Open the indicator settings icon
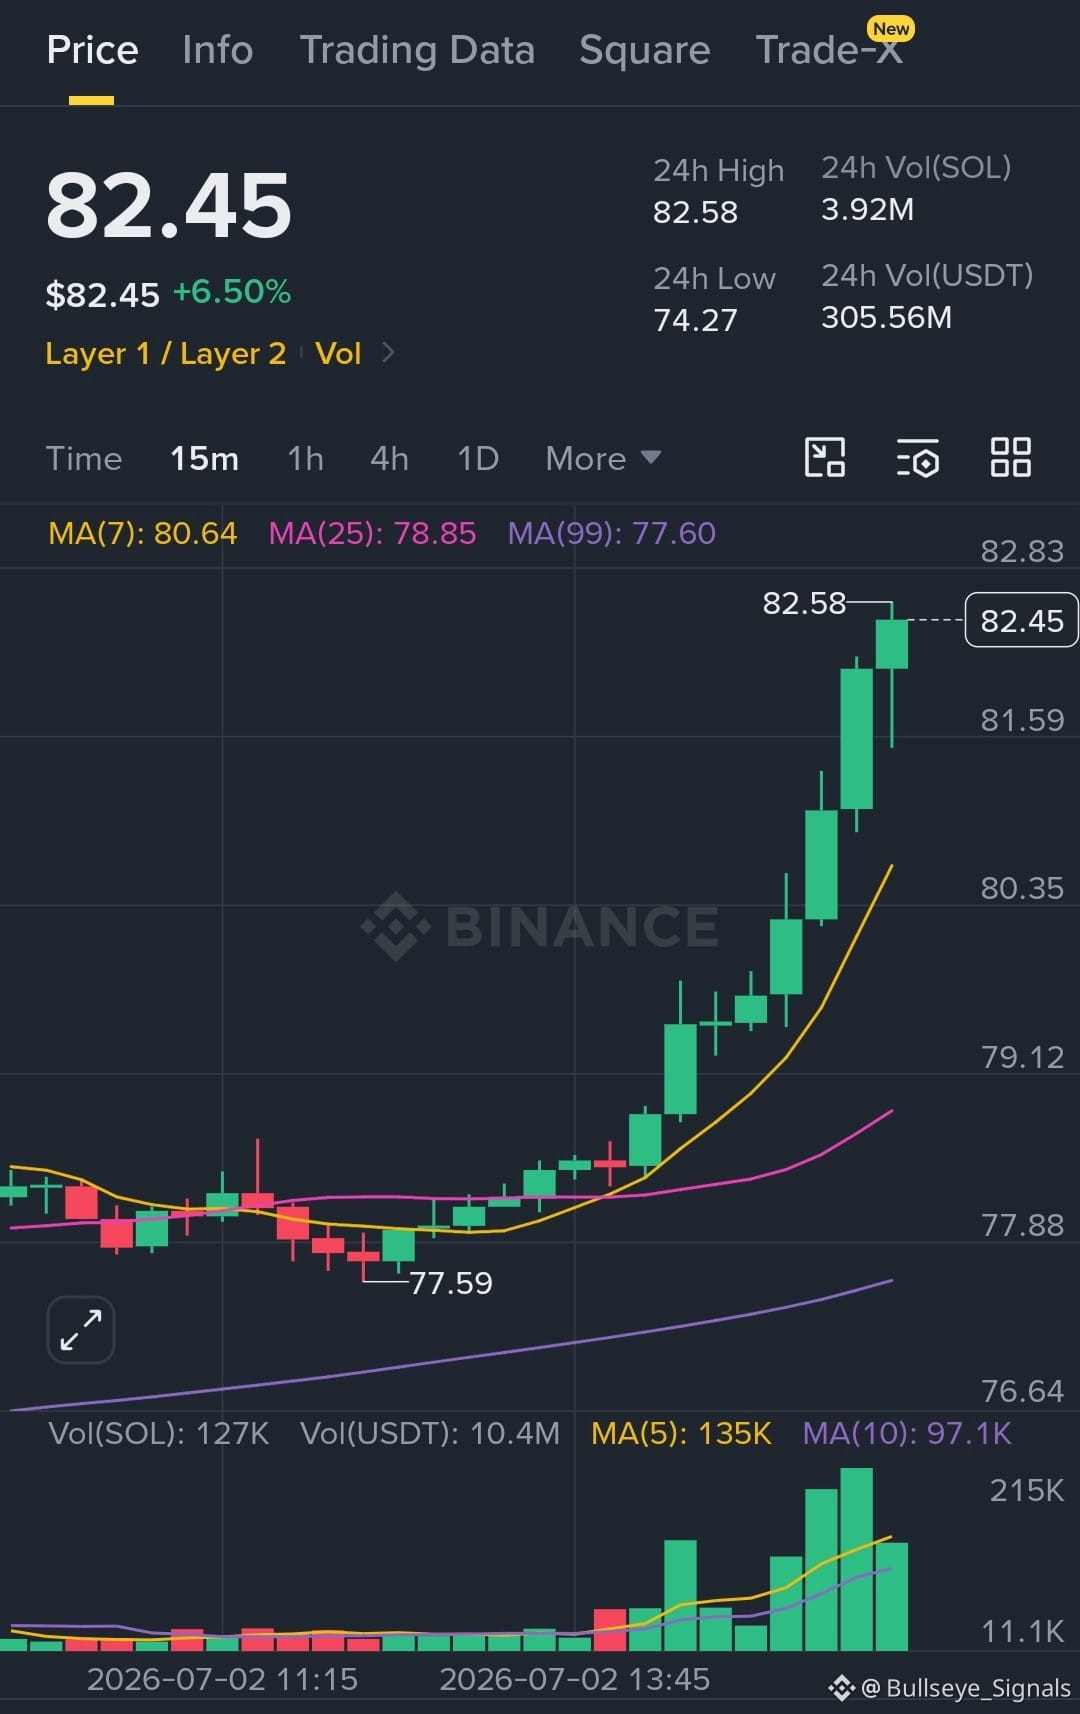The image size is (1080, 1714). point(917,458)
